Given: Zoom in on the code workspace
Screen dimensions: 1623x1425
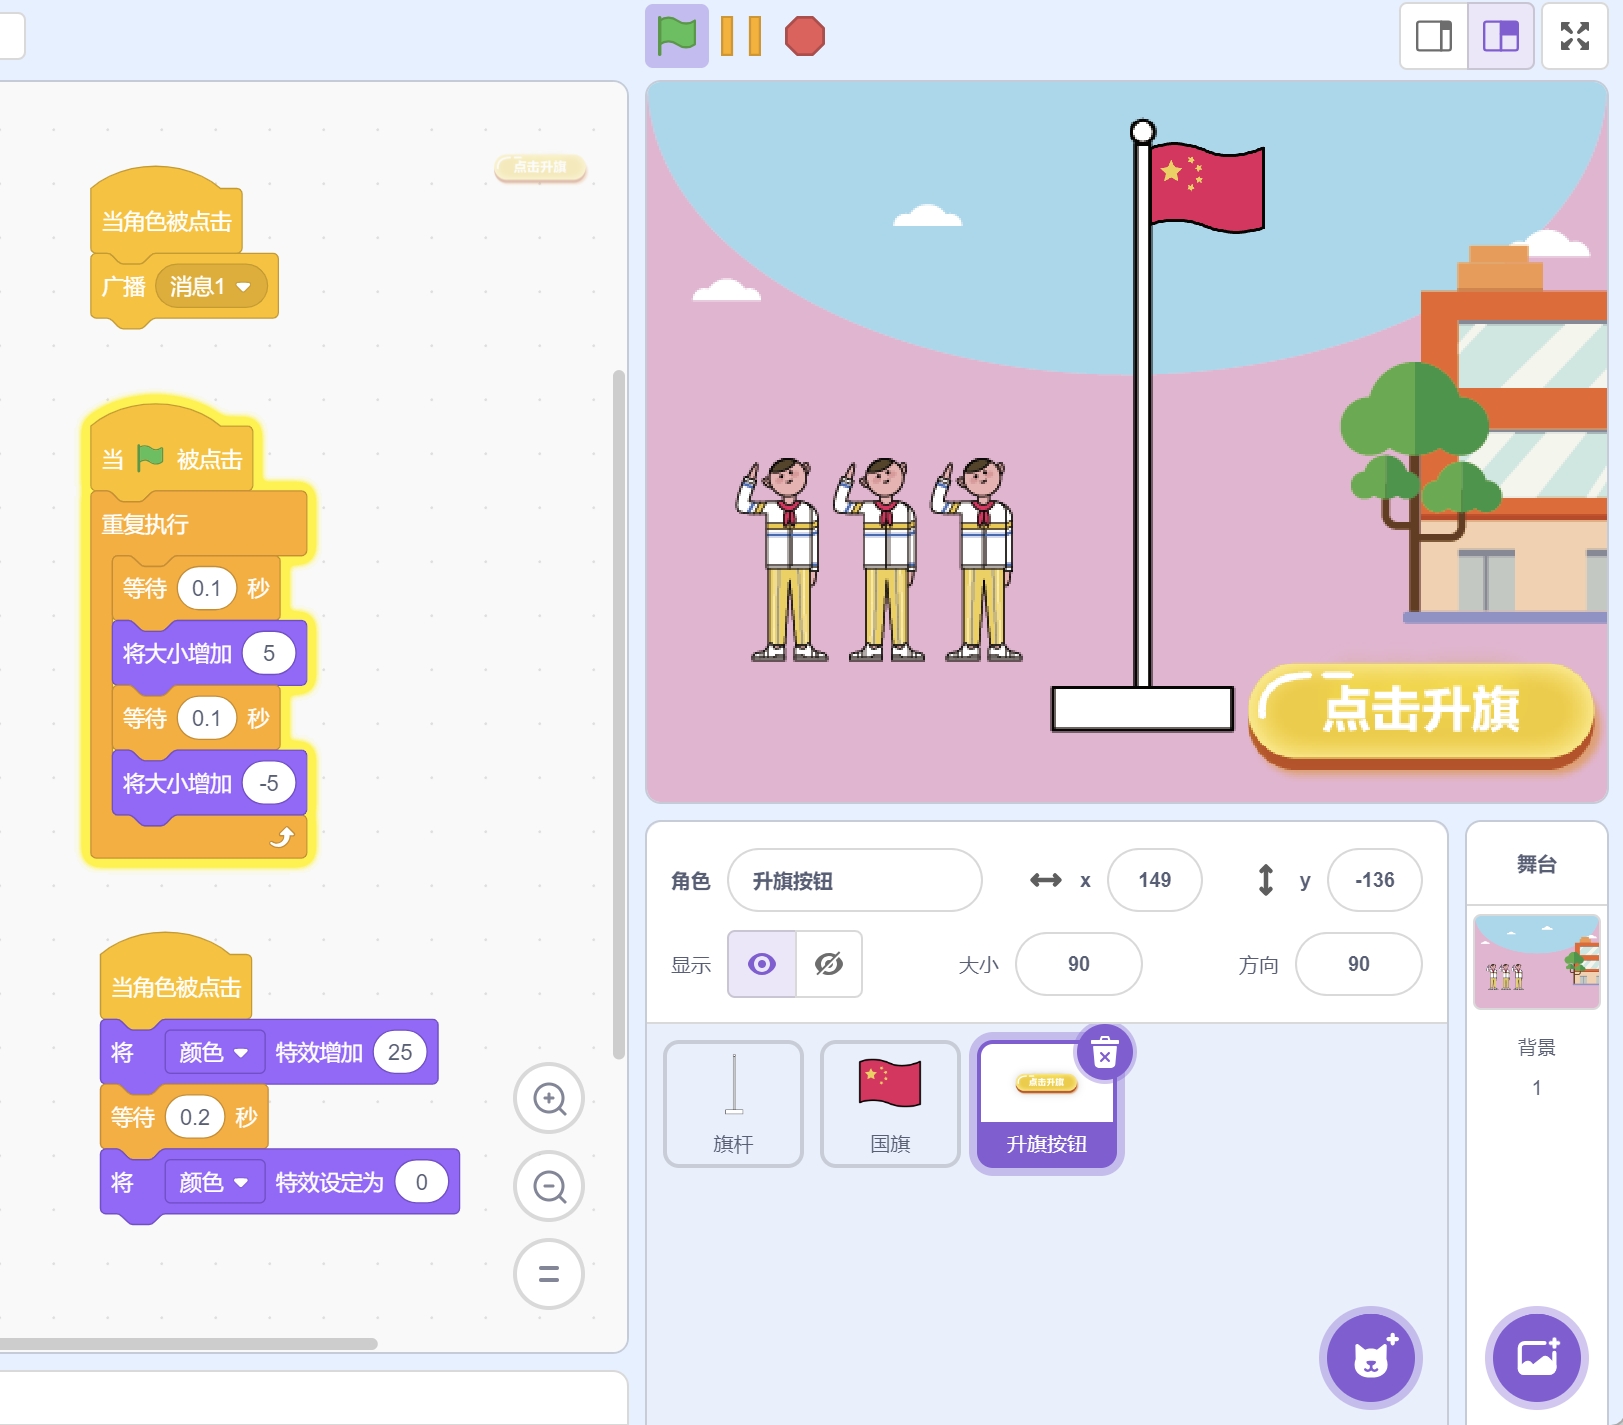Looking at the screenshot, I should tap(549, 1099).
